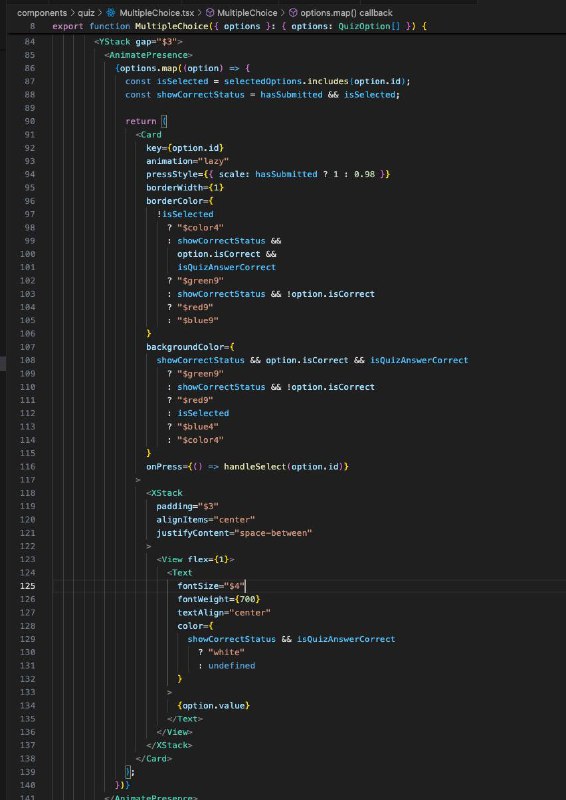
Task: Select MultipleChoice.tsx in the breadcrumb
Action: click(157, 13)
